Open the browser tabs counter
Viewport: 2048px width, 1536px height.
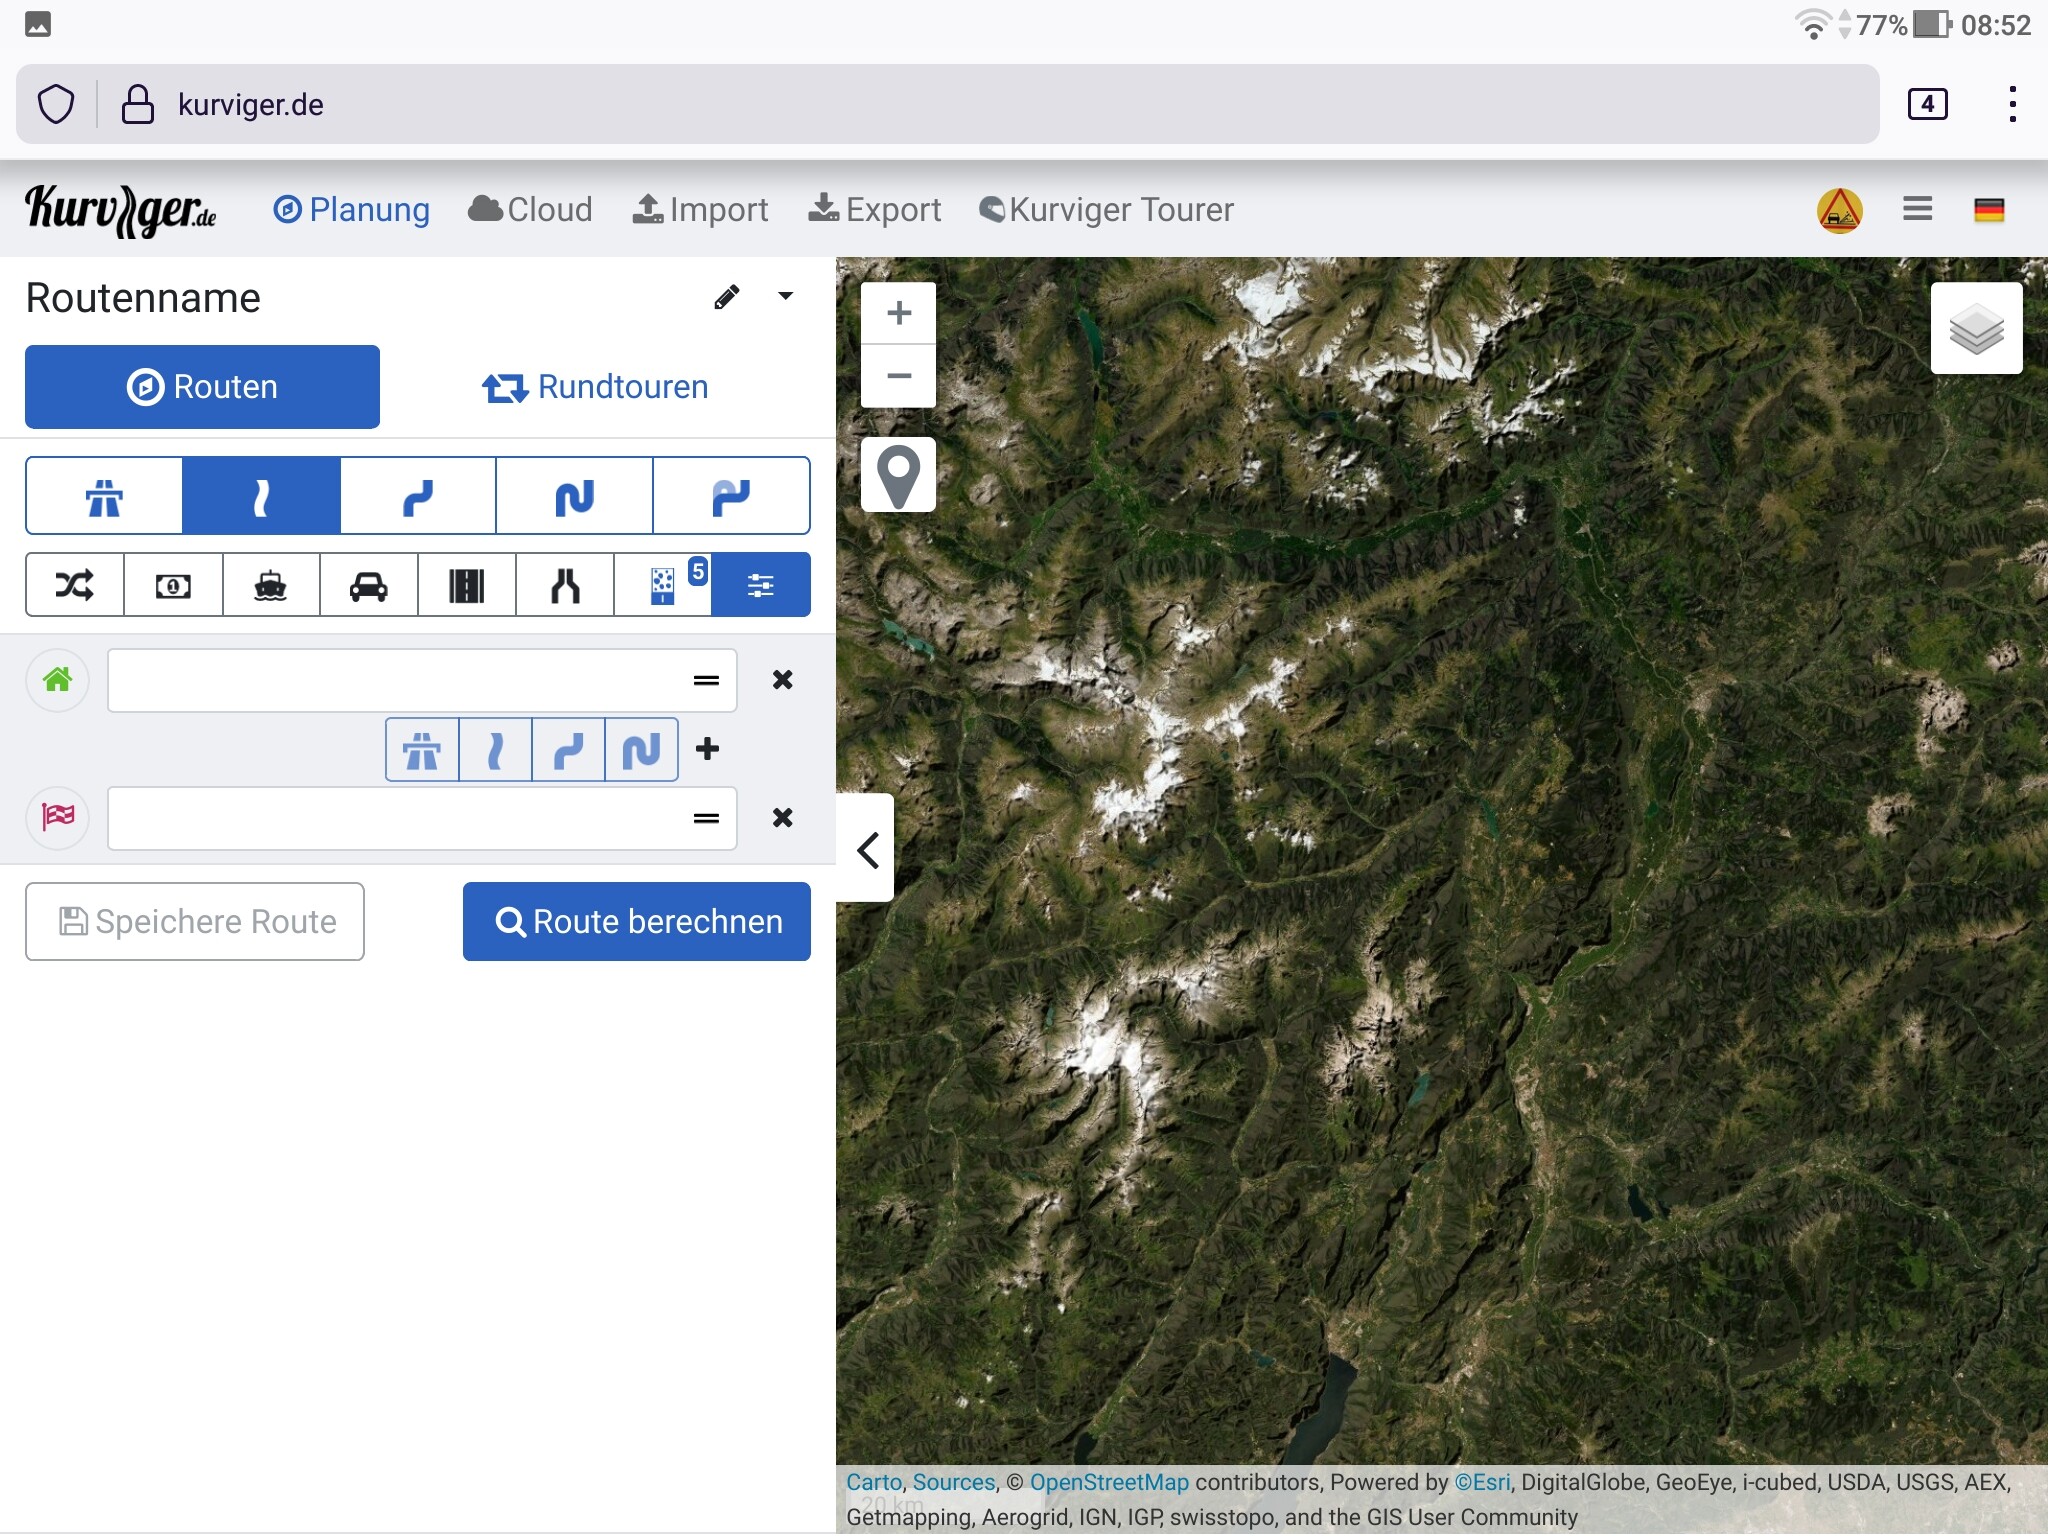coord(1927,104)
